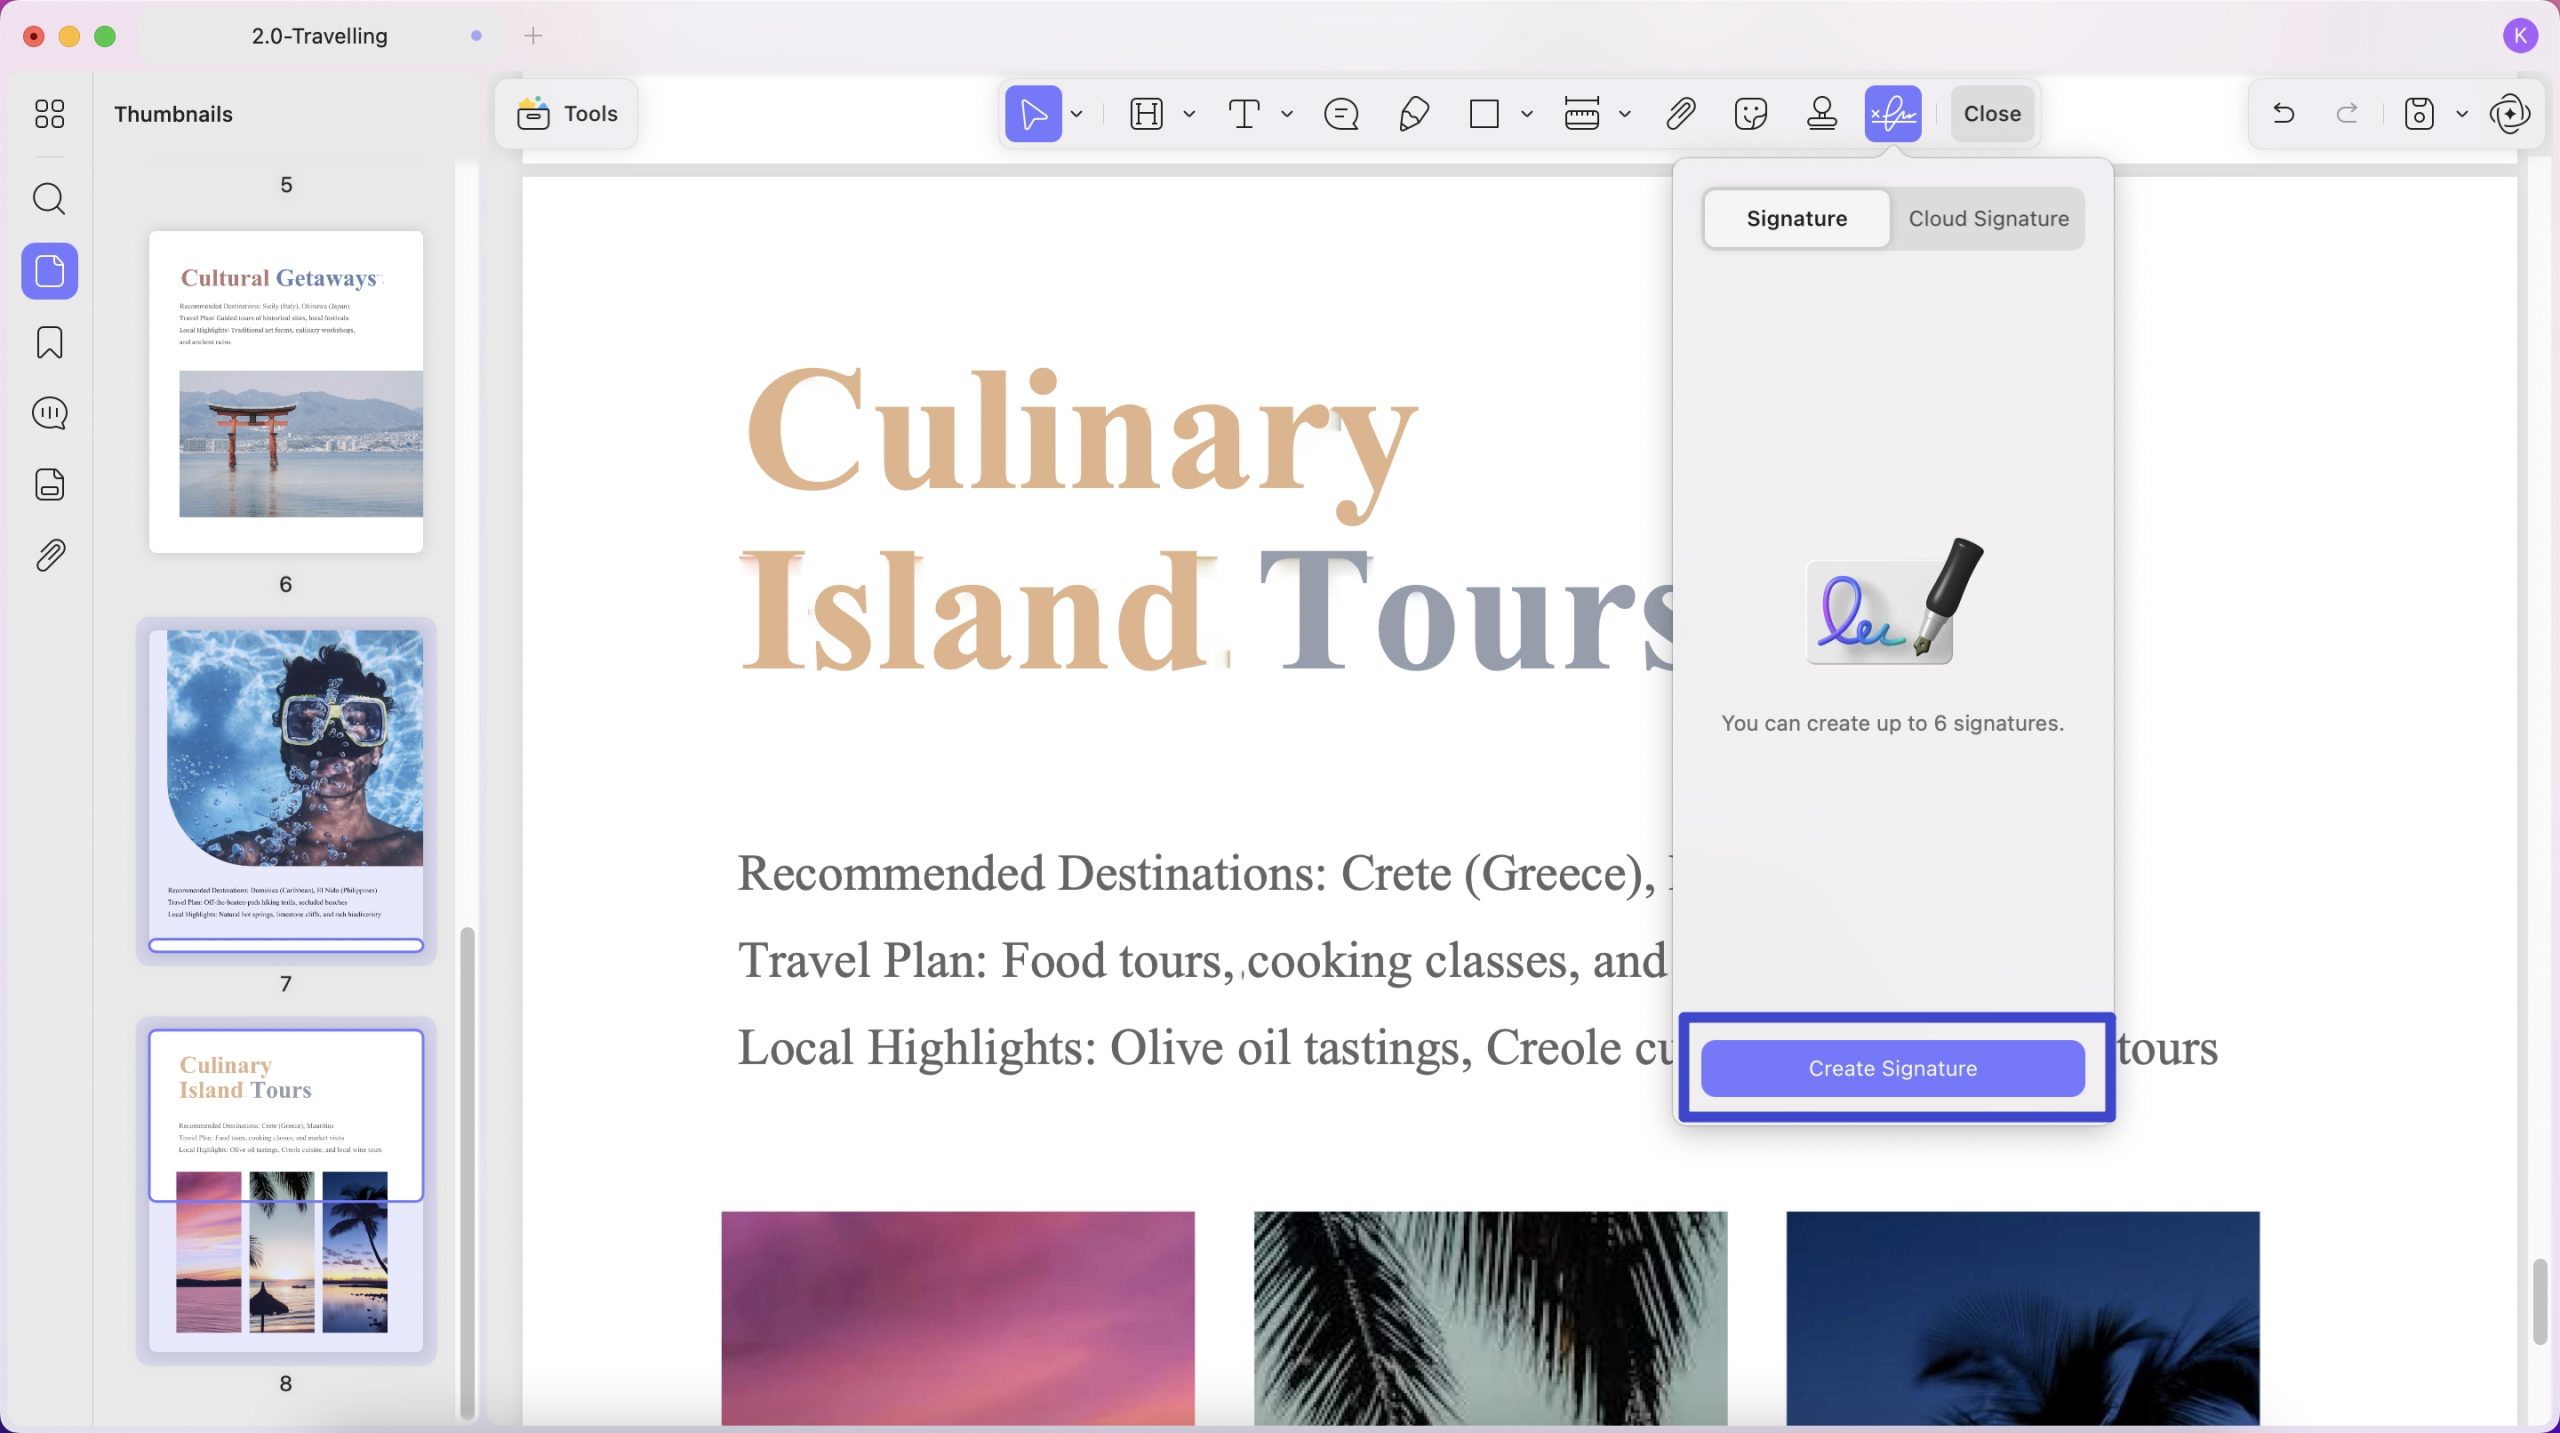This screenshot has width=2560, height=1433.
Task: Click the Close button in toolbar
Action: pos(1992,114)
